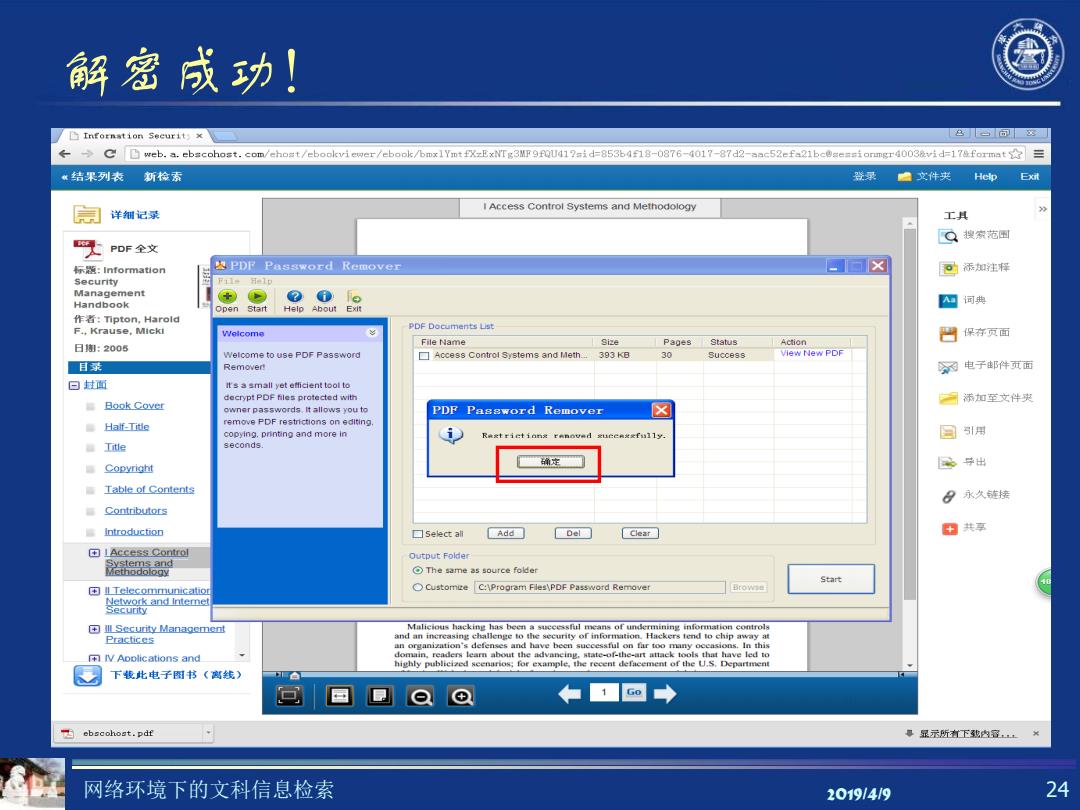This screenshot has width=1080, height=810.
Task: Click the 搜索范围 search tool icon
Action: point(948,236)
